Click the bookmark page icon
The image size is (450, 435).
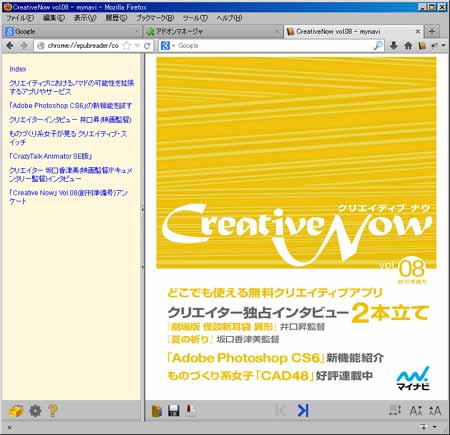(x=191, y=410)
